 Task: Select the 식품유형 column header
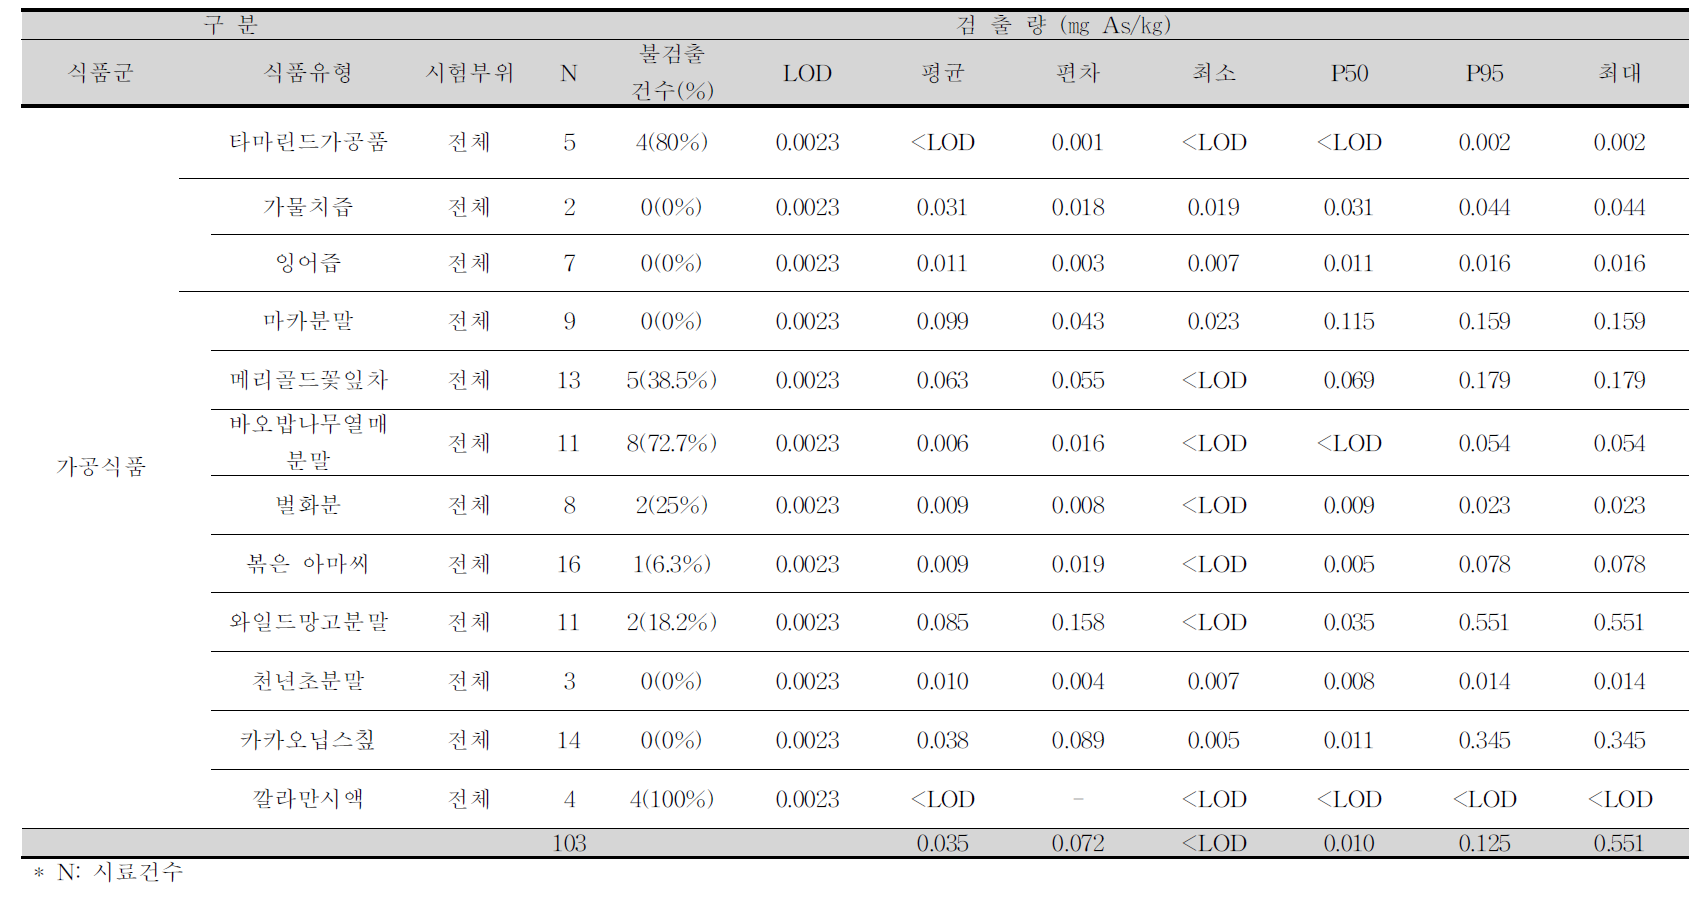pyautogui.click(x=308, y=73)
